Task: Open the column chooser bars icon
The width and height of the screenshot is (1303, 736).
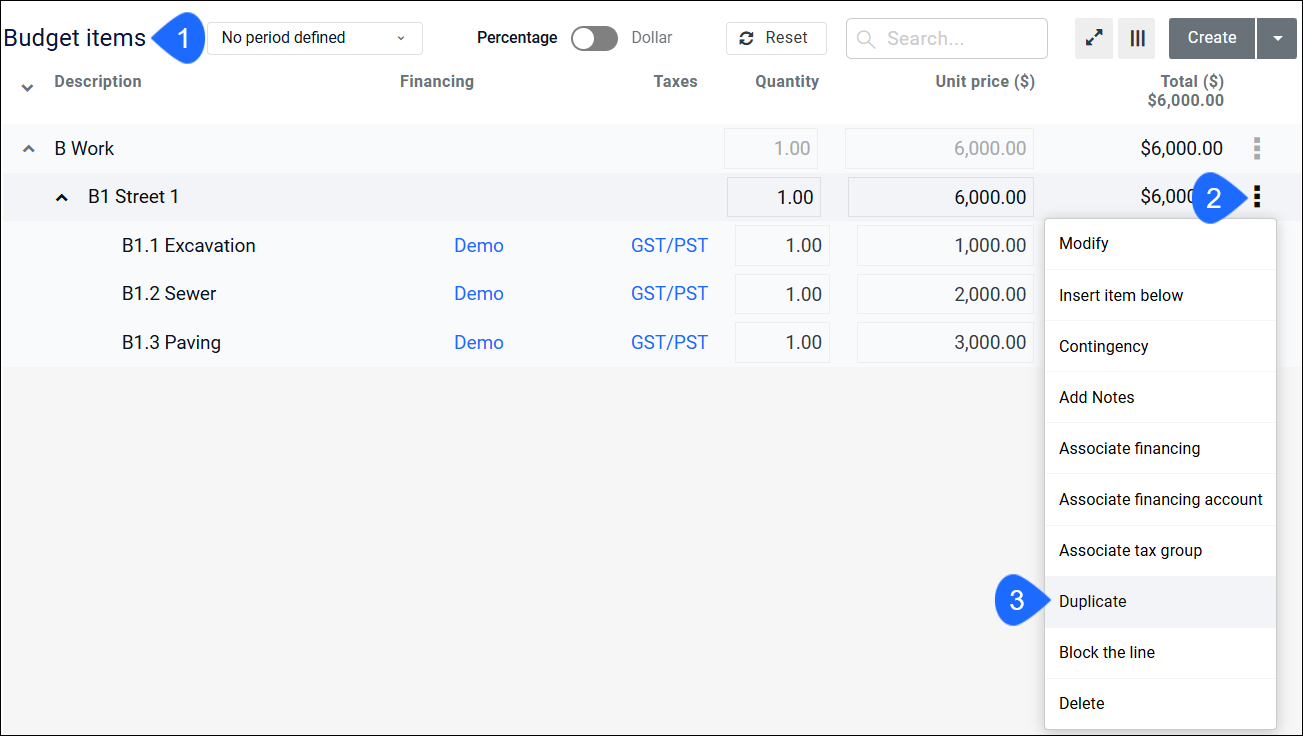Action: 1137,38
